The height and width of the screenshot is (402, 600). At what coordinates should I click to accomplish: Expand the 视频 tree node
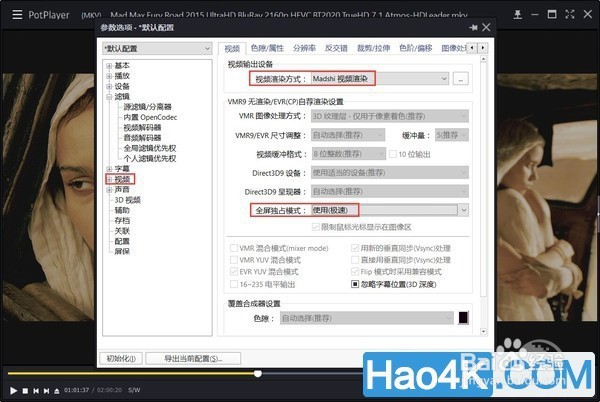(x=109, y=179)
